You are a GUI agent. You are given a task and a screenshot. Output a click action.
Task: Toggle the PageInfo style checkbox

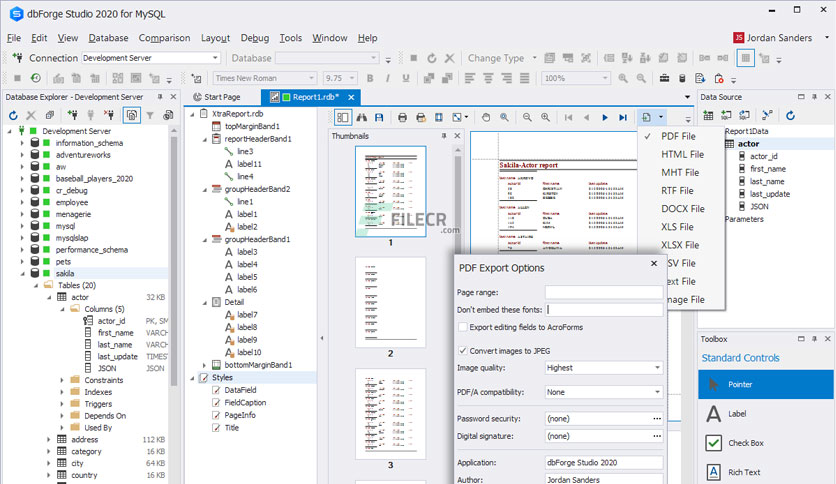point(216,415)
